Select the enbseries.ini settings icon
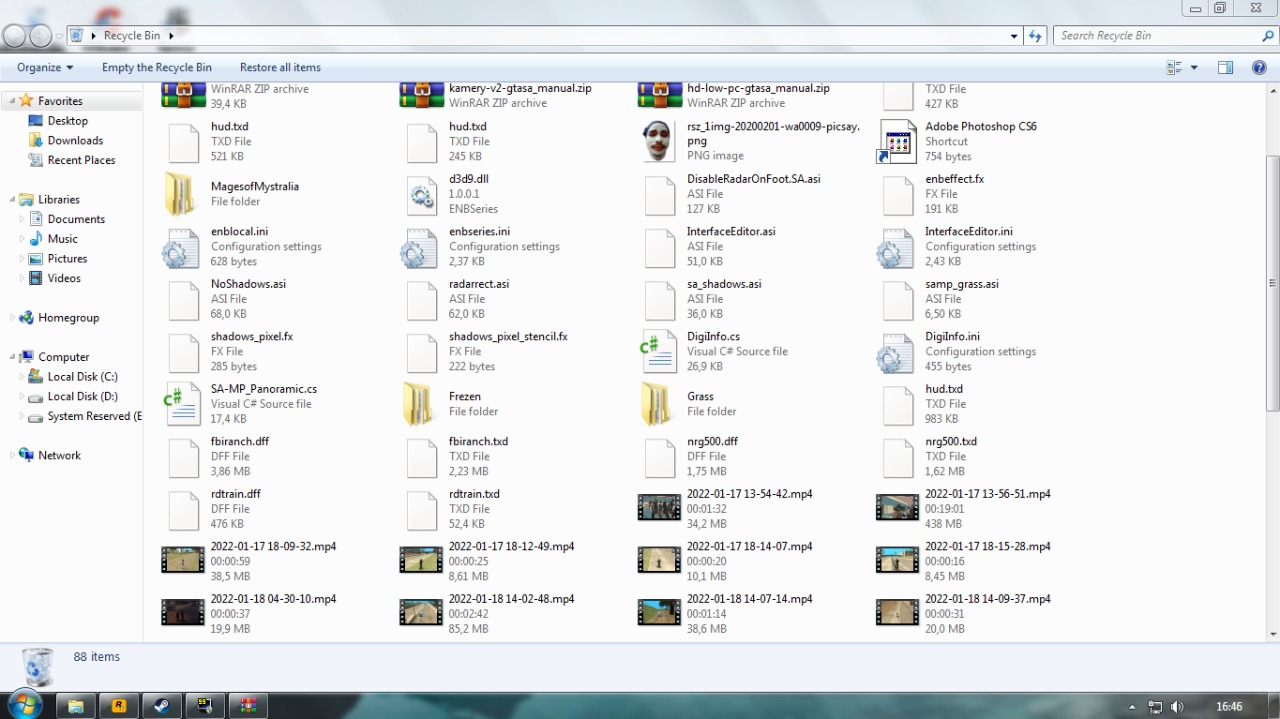 pos(419,248)
